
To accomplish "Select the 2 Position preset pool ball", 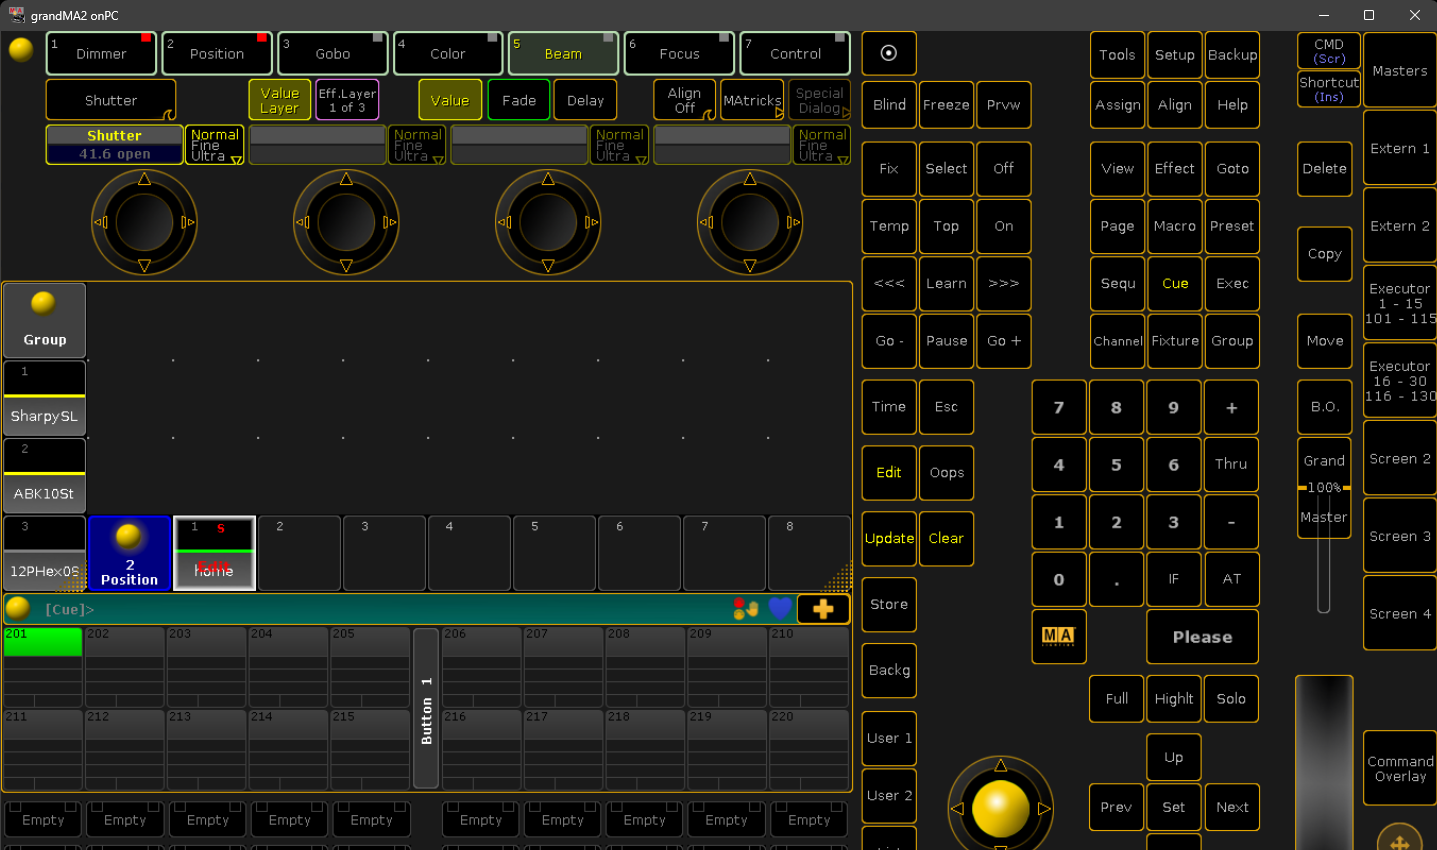I will (129, 553).
